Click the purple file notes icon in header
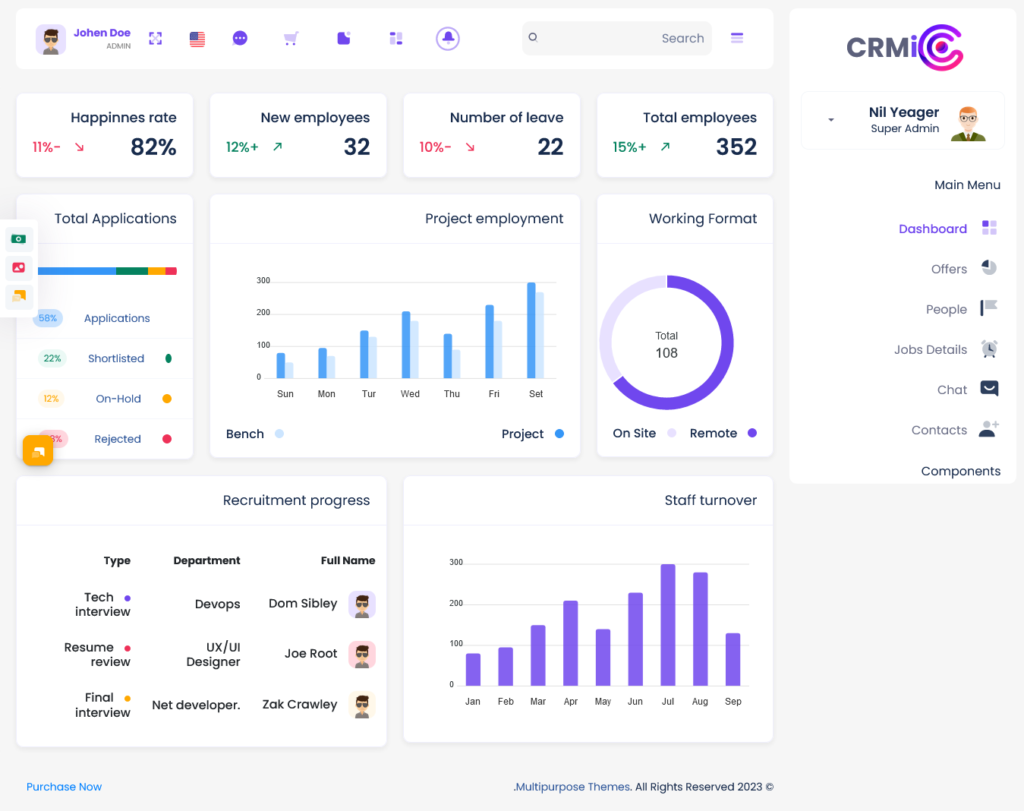1024x811 pixels. coord(344,39)
